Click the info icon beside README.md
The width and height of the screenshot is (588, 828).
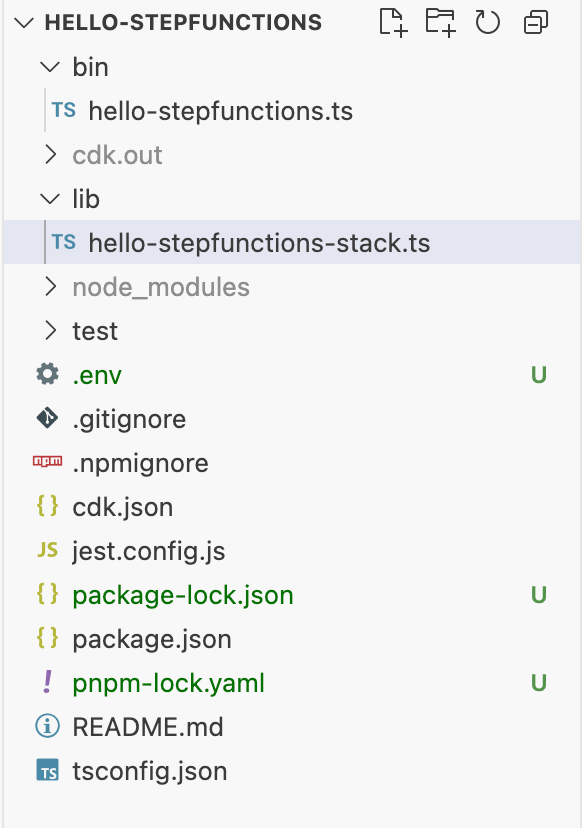click(x=48, y=726)
